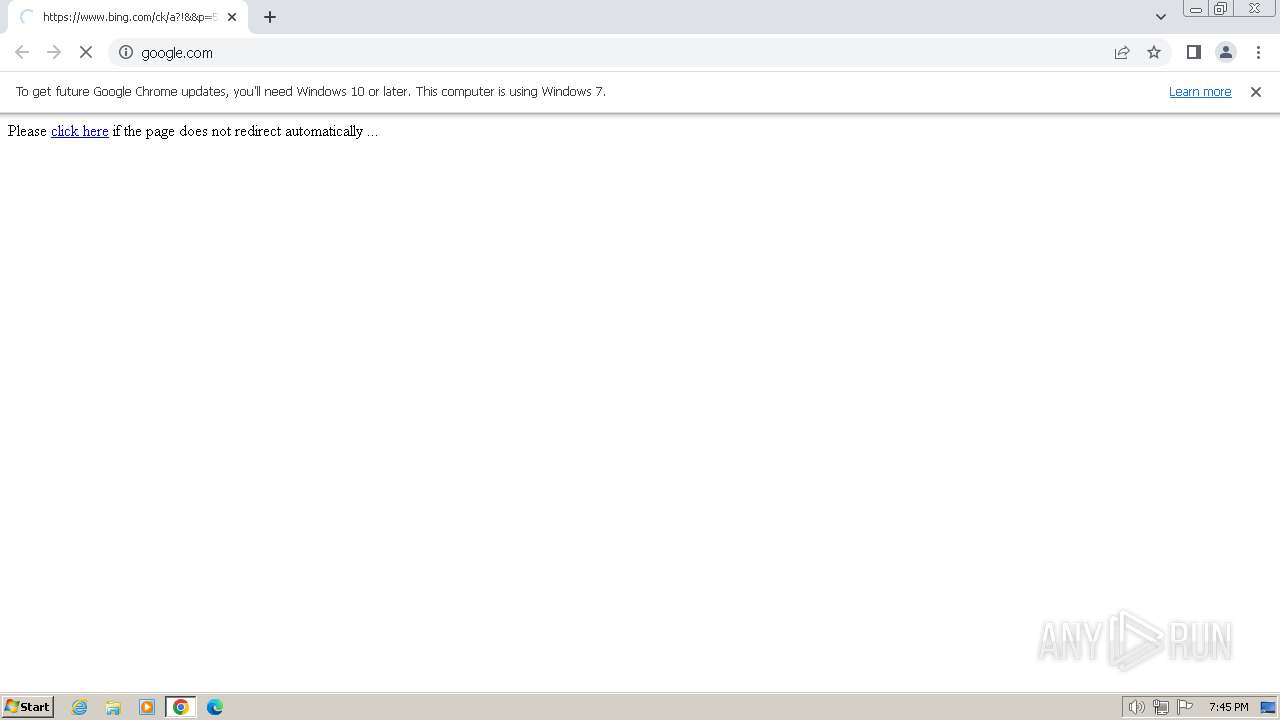Bookmark this tab with the star icon

pyautogui.click(x=1154, y=52)
